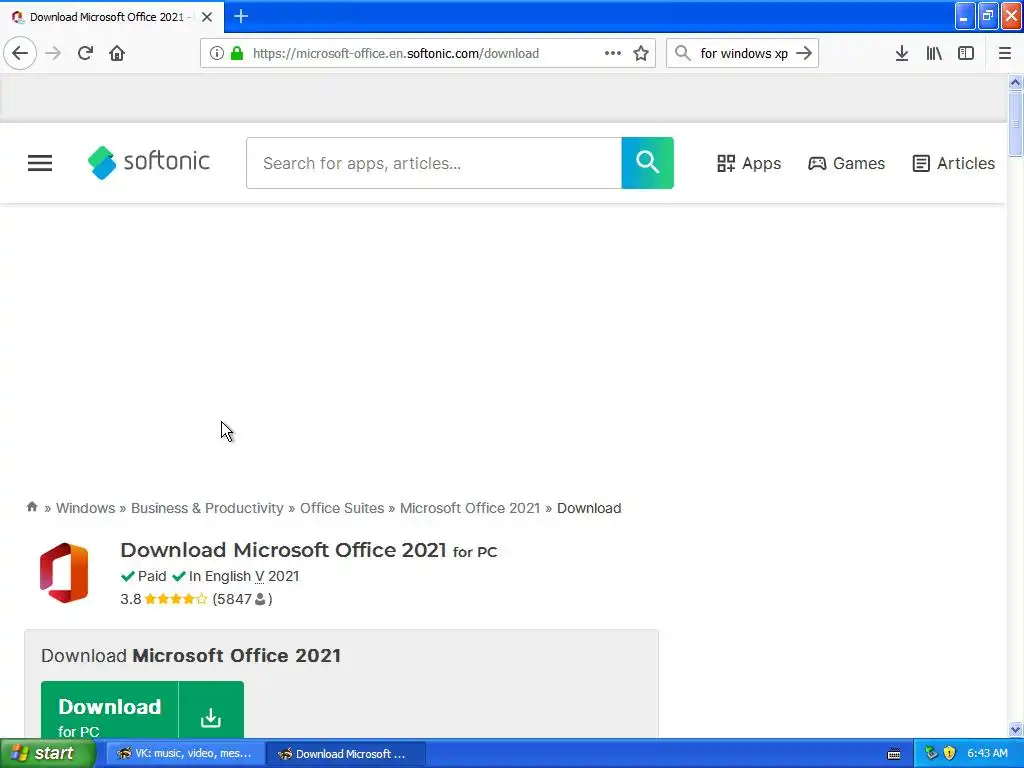Open the Apps section
The width and height of the screenshot is (1024, 768).
pos(749,163)
